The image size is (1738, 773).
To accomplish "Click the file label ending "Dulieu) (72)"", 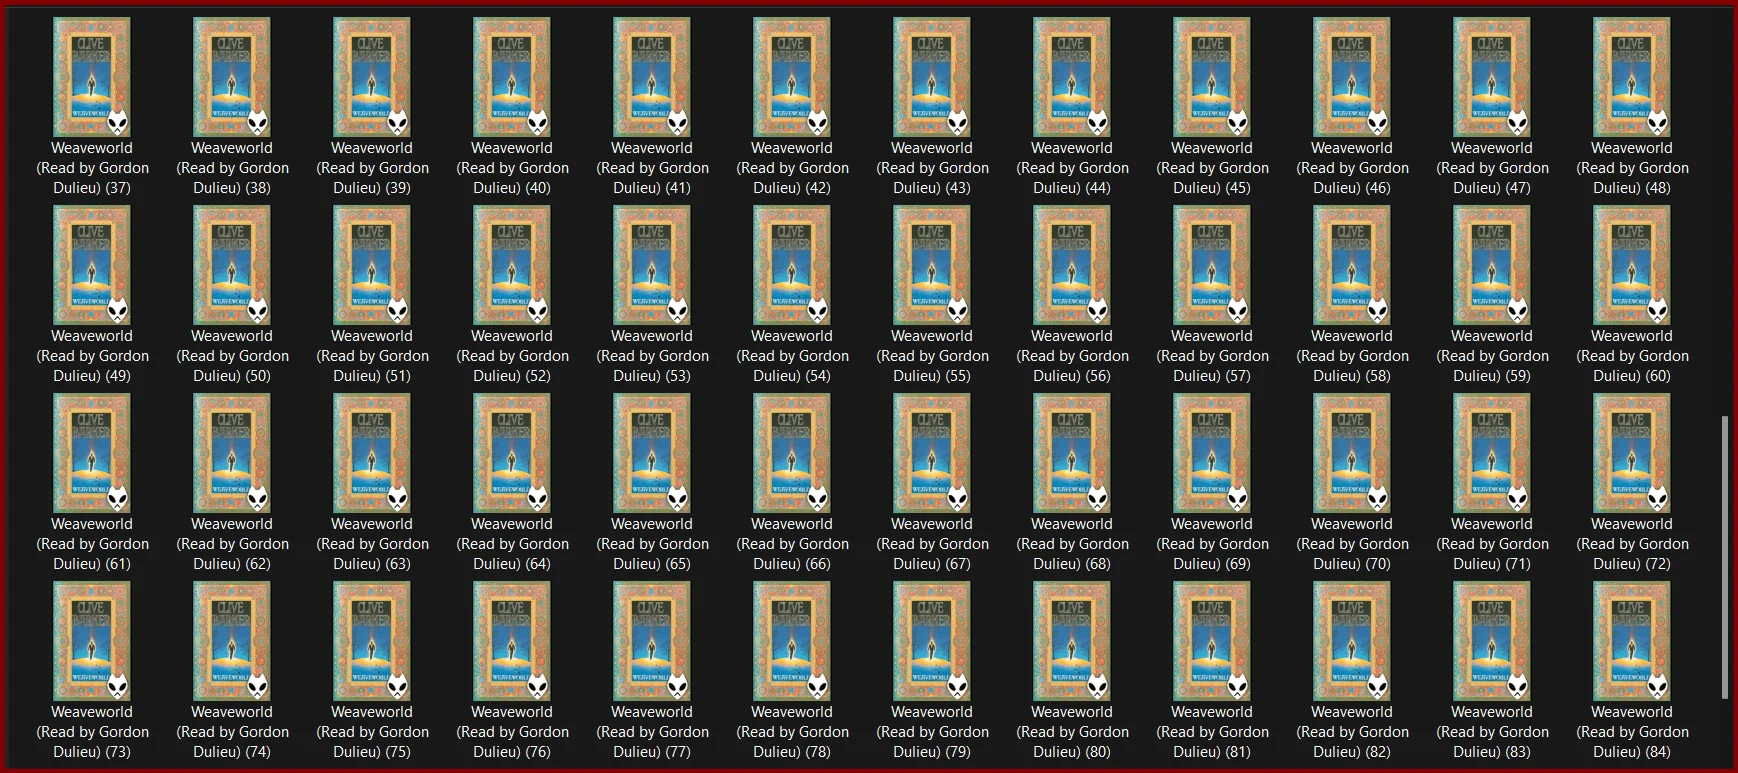I will (1632, 544).
